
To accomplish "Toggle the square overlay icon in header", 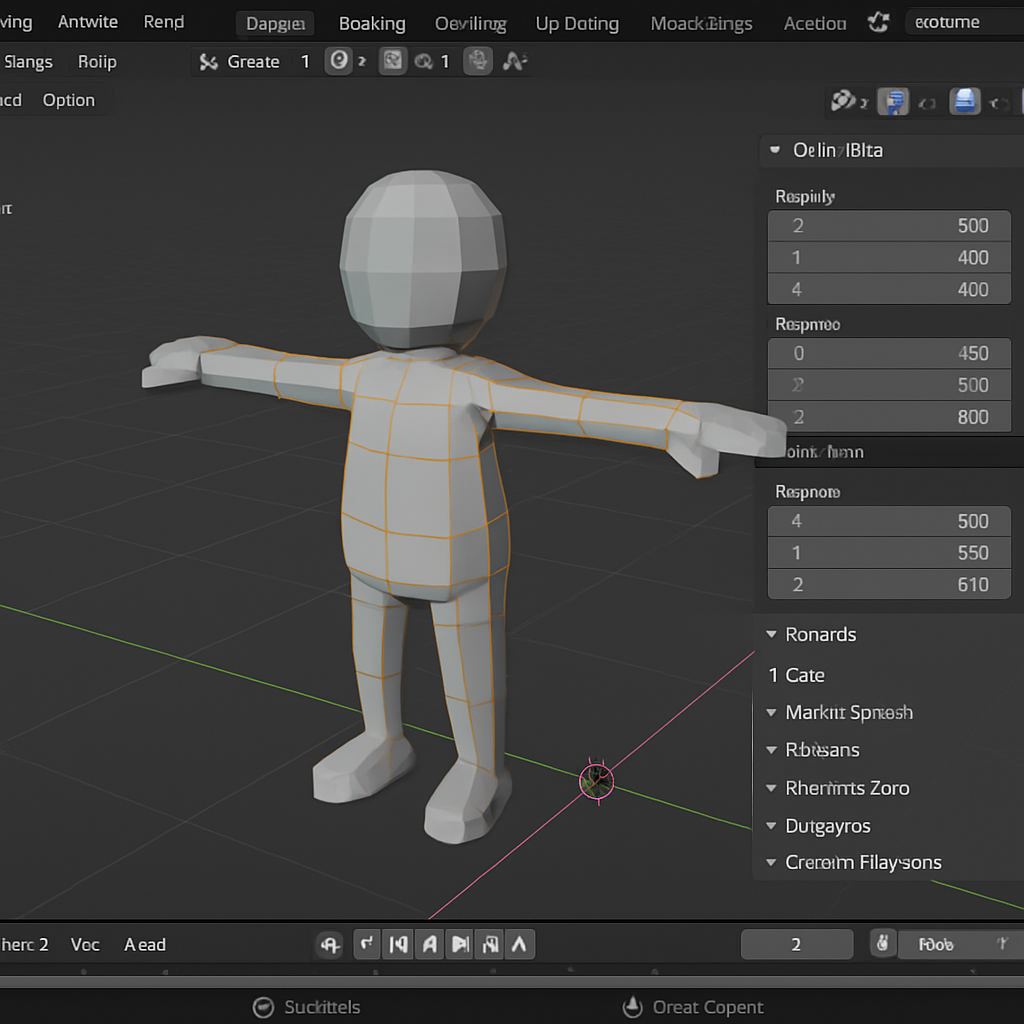I will coord(393,62).
